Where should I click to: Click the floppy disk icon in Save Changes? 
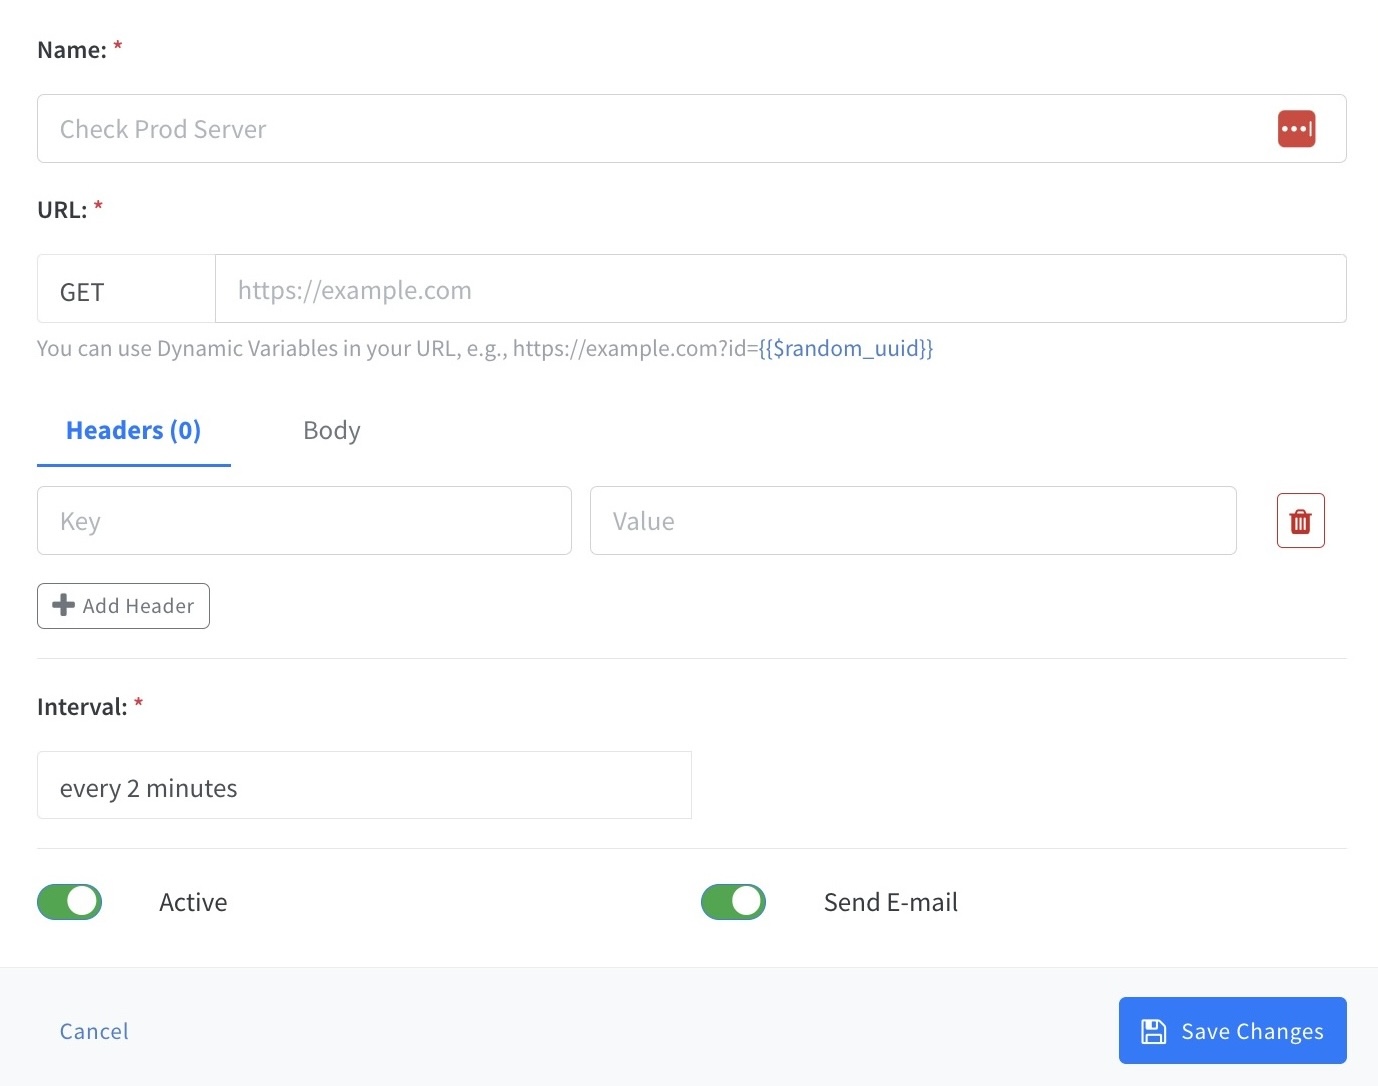click(x=1155, y=1031)
